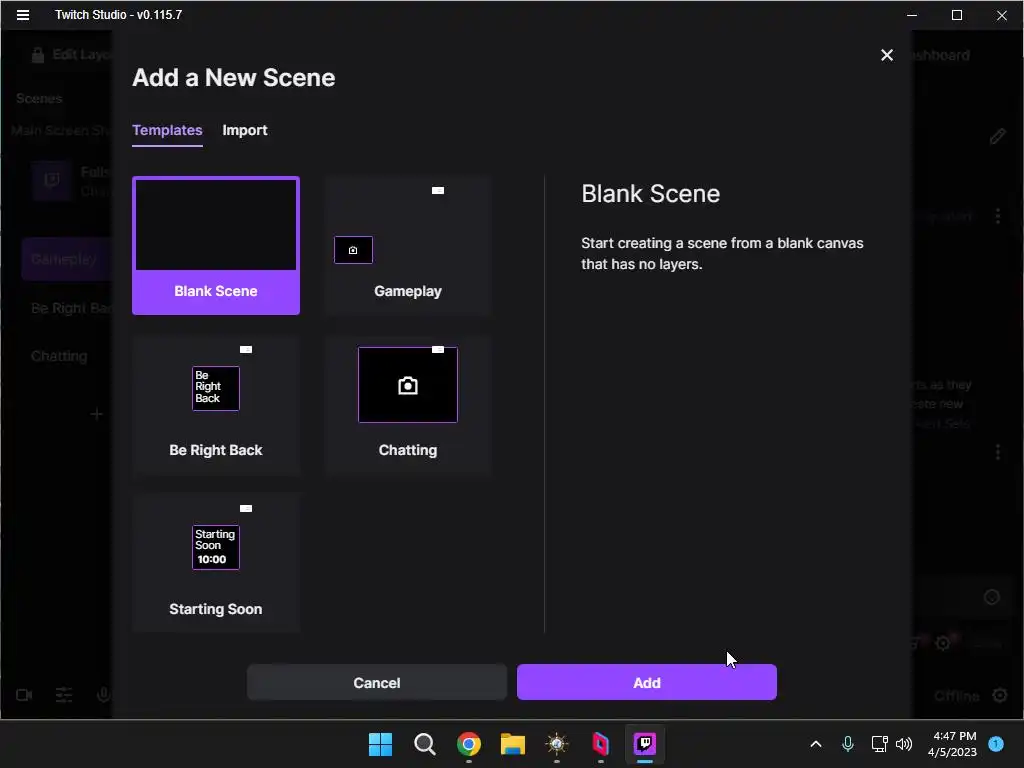Open the lower three-dot options menu

[998, 452]
